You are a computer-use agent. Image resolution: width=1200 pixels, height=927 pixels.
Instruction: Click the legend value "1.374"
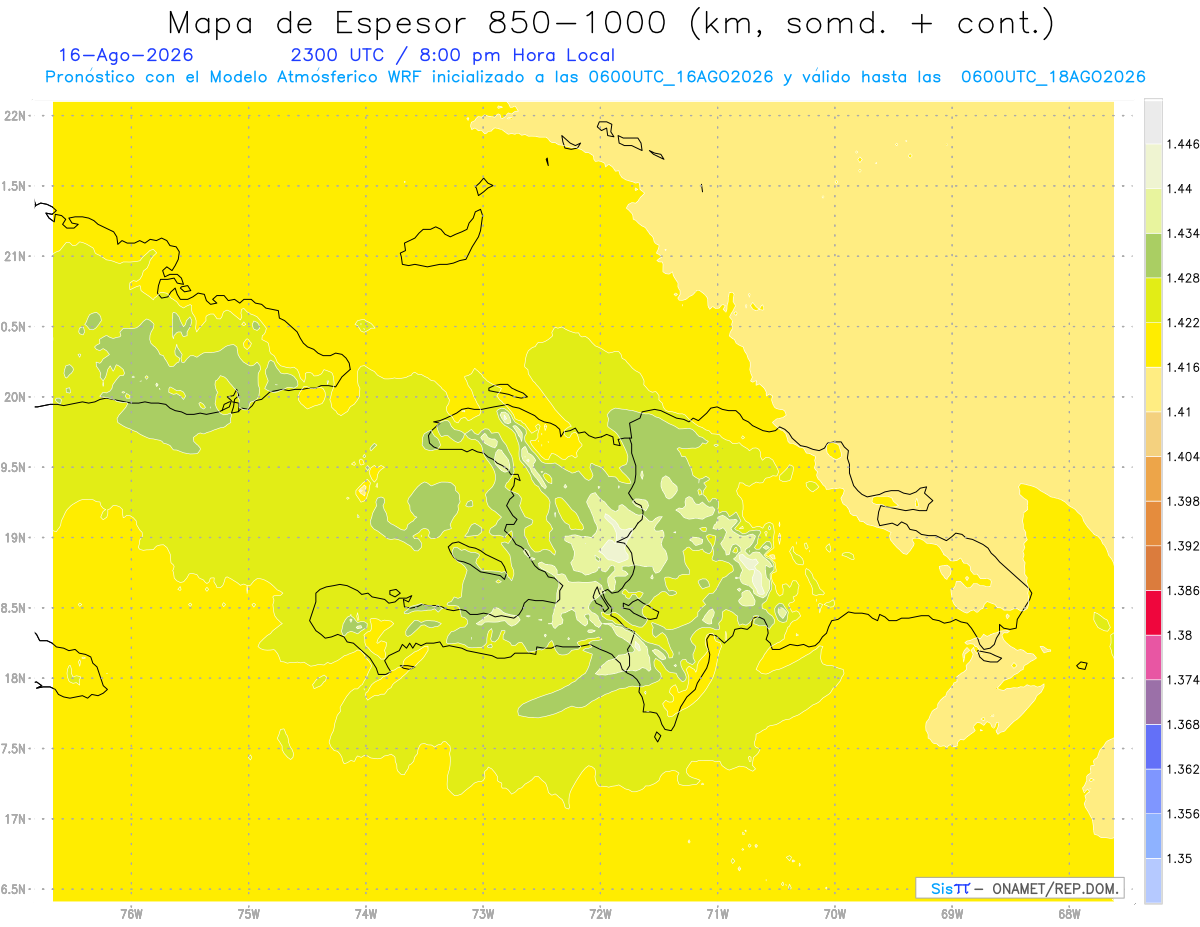coord(1182,680)
